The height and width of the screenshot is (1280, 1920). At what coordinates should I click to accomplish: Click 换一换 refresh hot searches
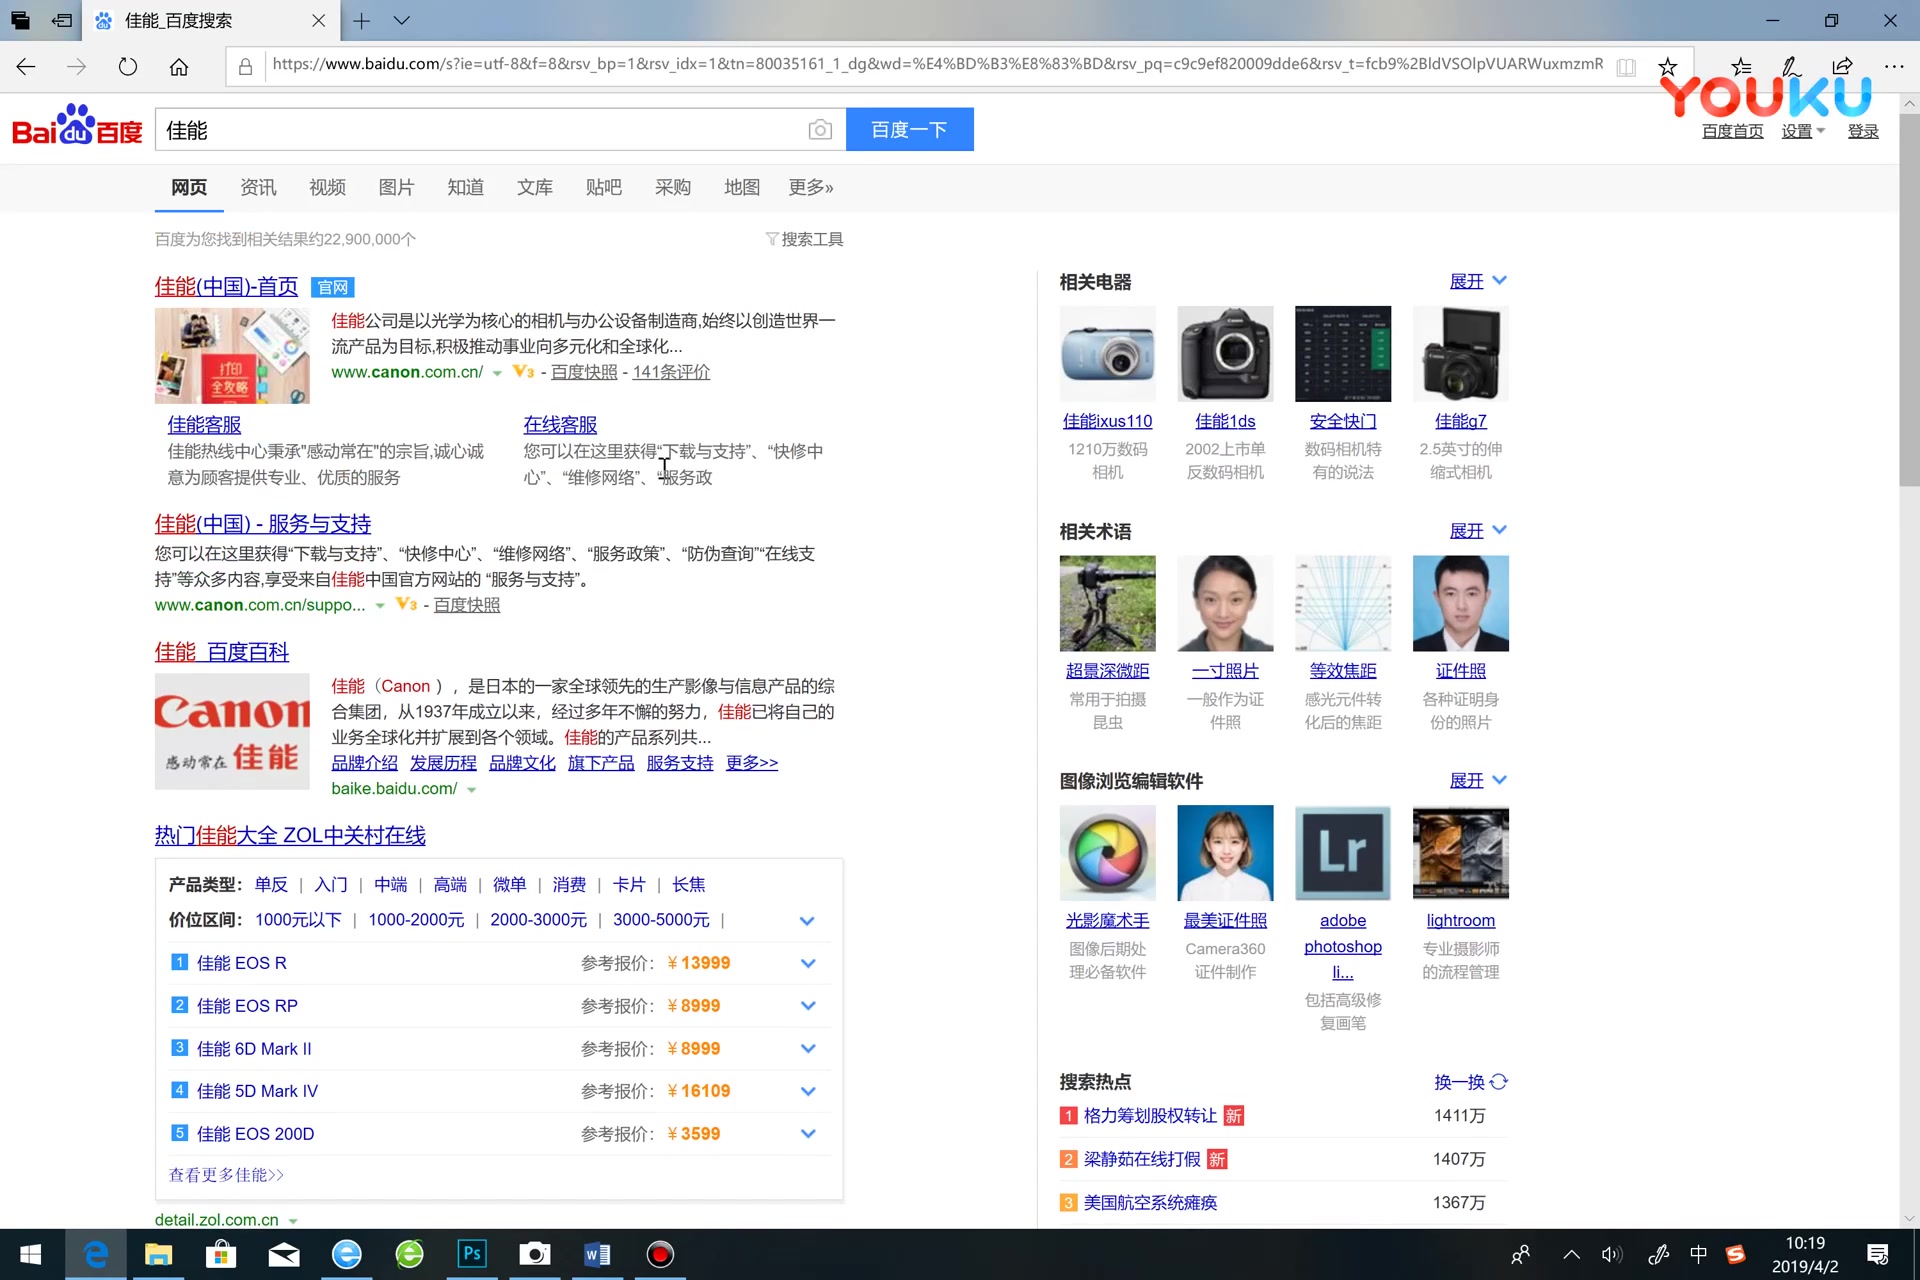coord(1470,1082)
